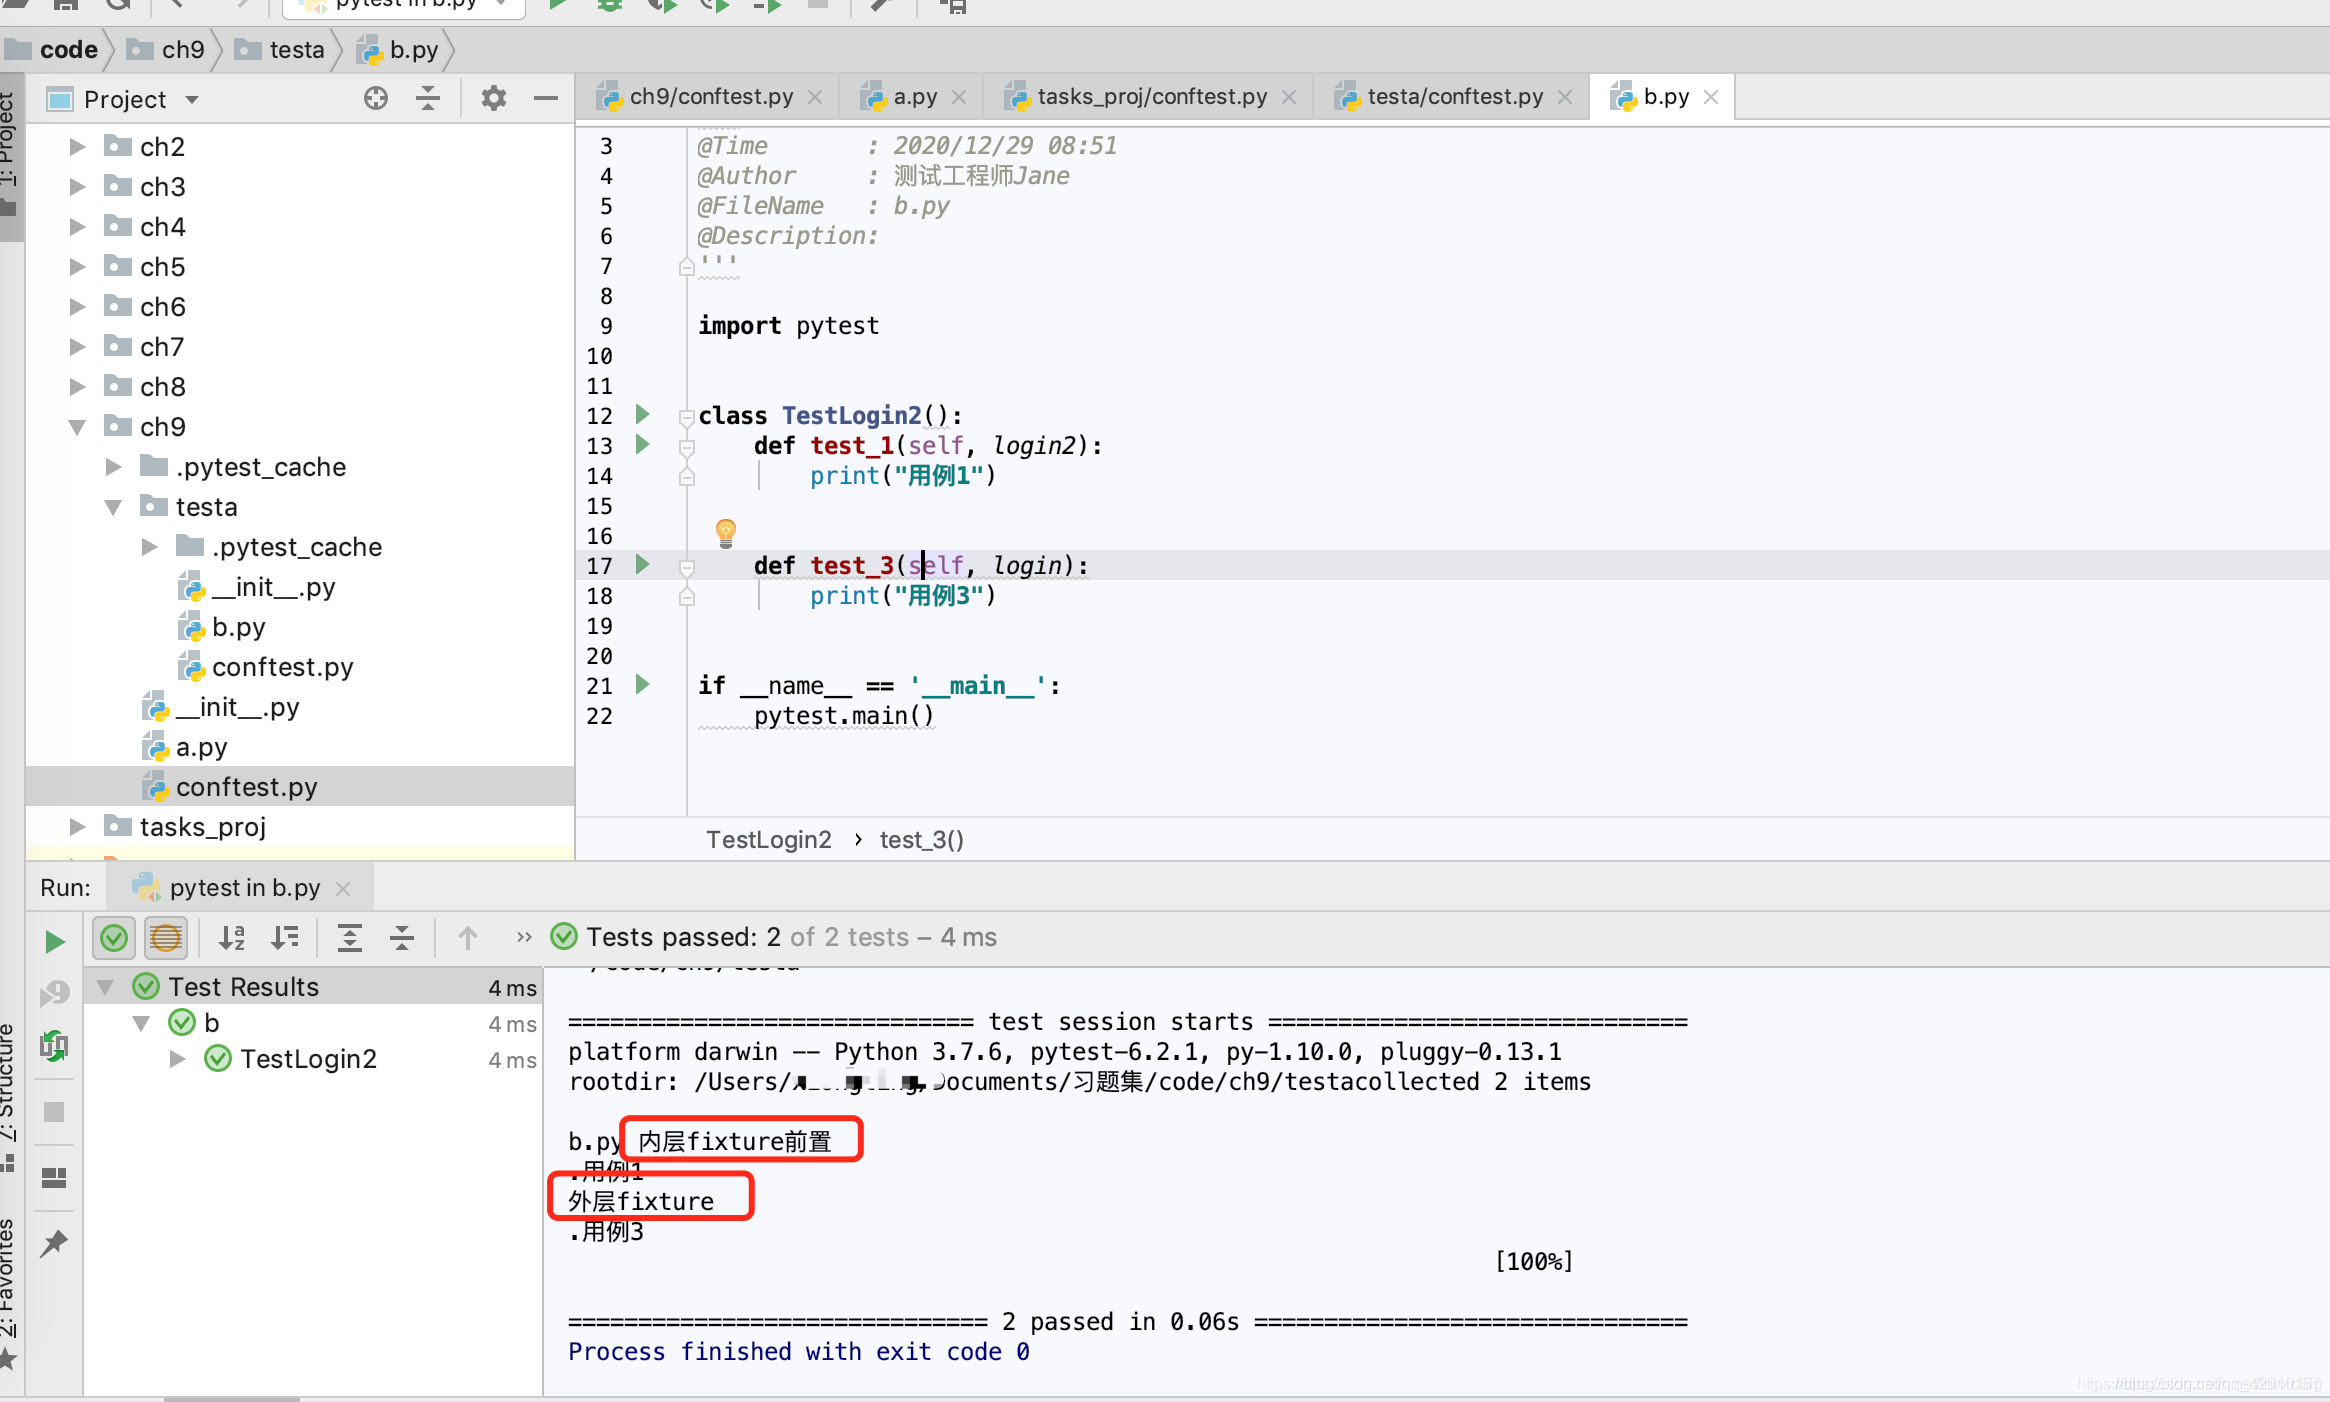The height and width of the screenshot is (1402, 2330).
Task: Stop the running process square
Action: pyautogui.click(x=55, y=1112)
